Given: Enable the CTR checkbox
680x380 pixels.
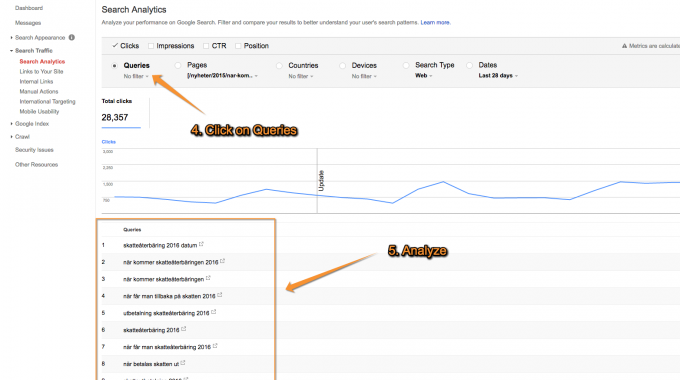Looking at the screenshot, I should point(206,46).
